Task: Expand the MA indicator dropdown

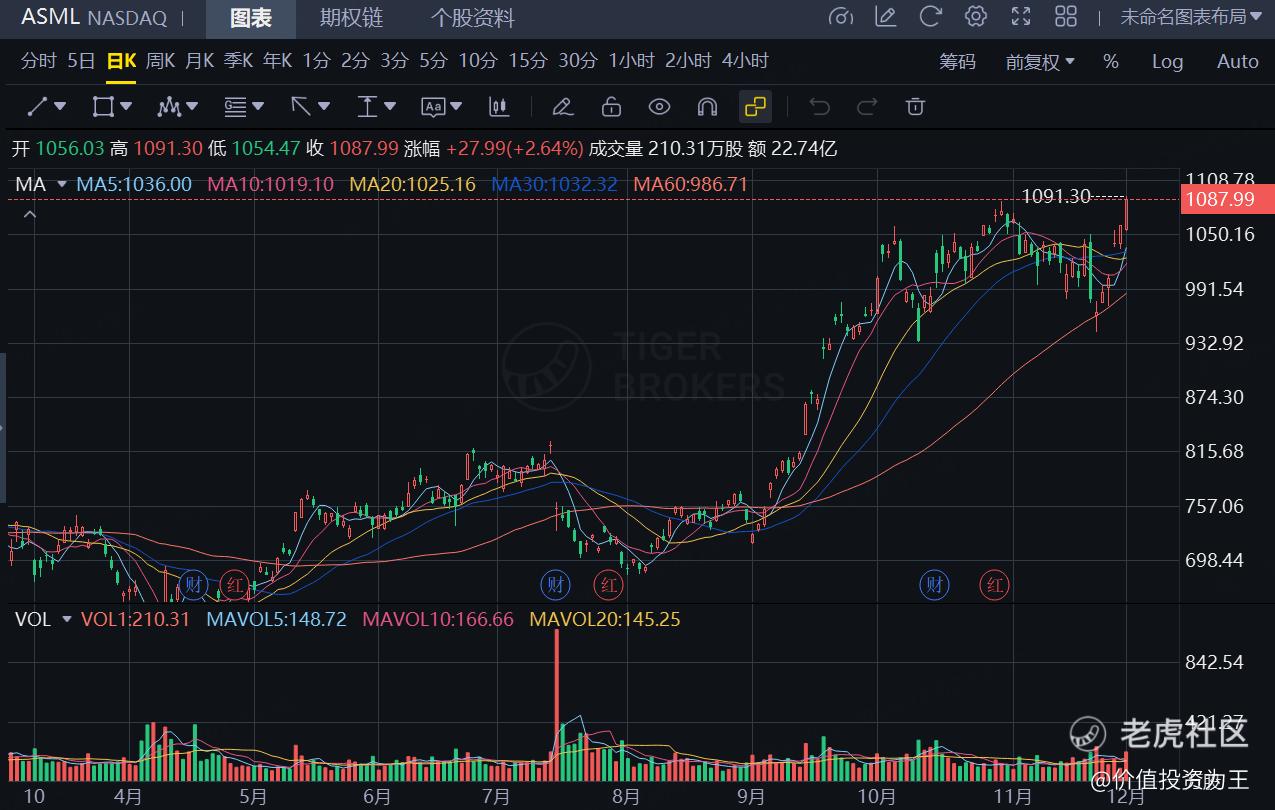Action: click(62, 184)
